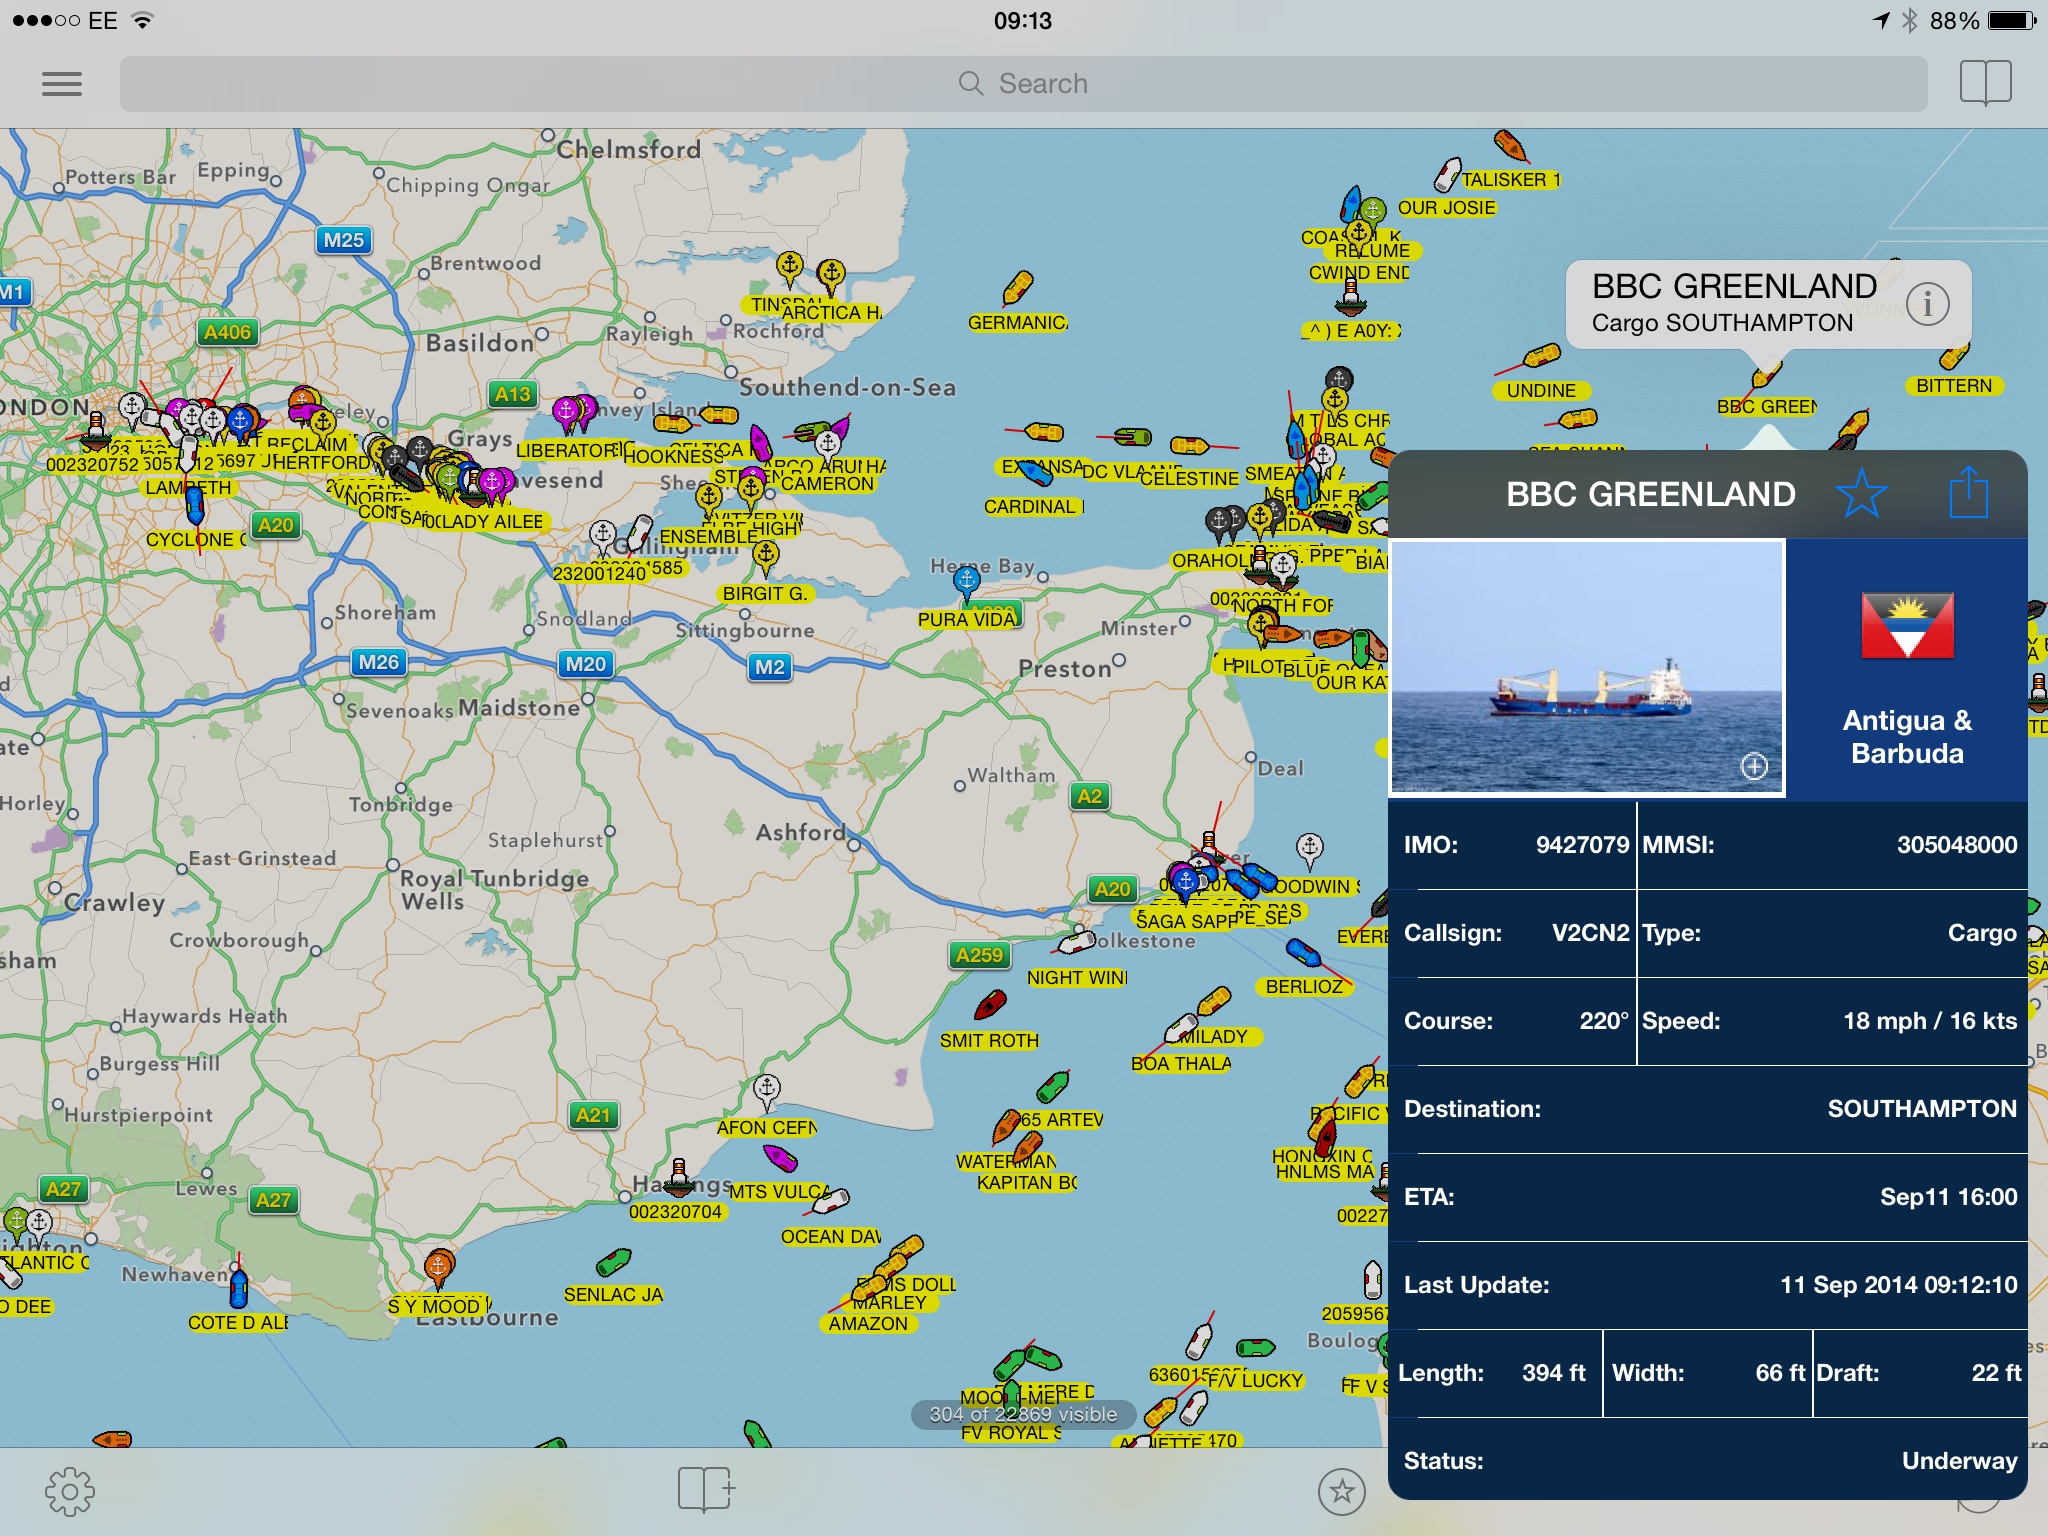Tap the Antigua & Barbuda flag

click(x=1907, y=626)
